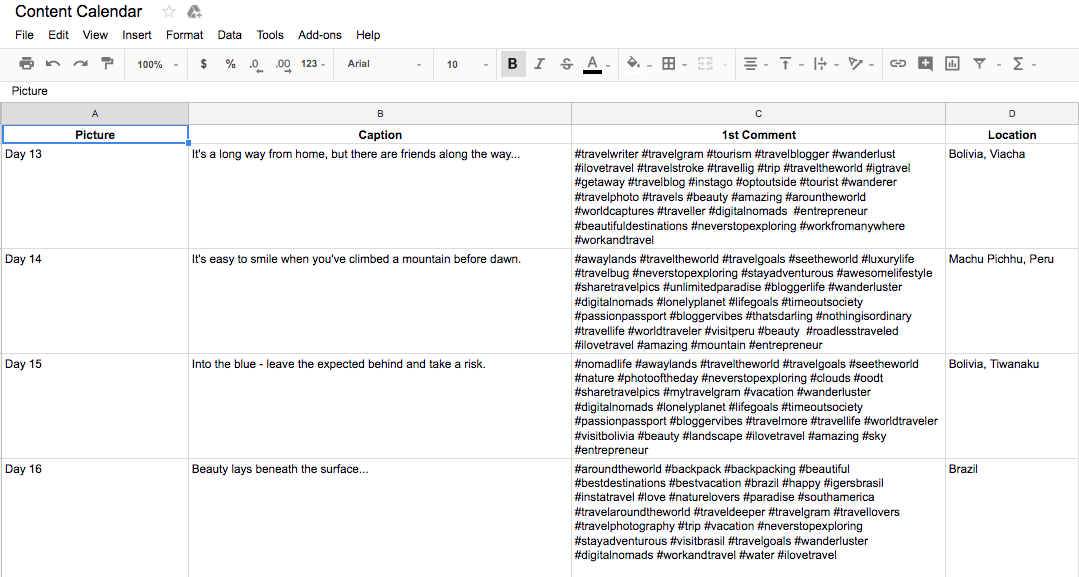Click the Redo arrow icon
Image resolution: width=1079 pixels, height=577 pixels.
click(81, 64)
